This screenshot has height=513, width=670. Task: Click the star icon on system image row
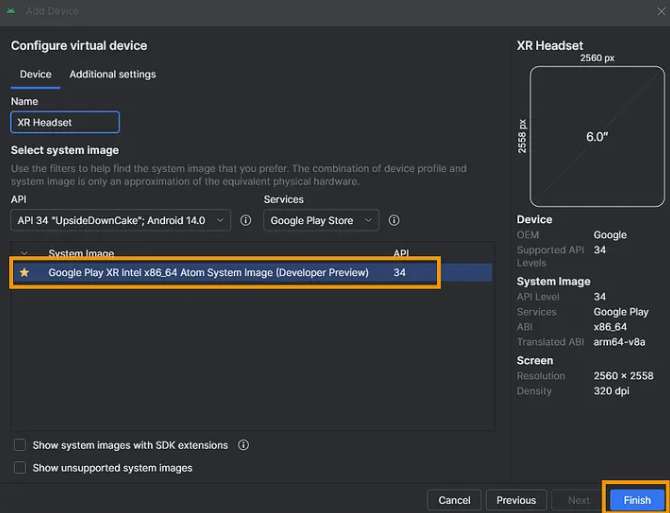pos(24,273)
